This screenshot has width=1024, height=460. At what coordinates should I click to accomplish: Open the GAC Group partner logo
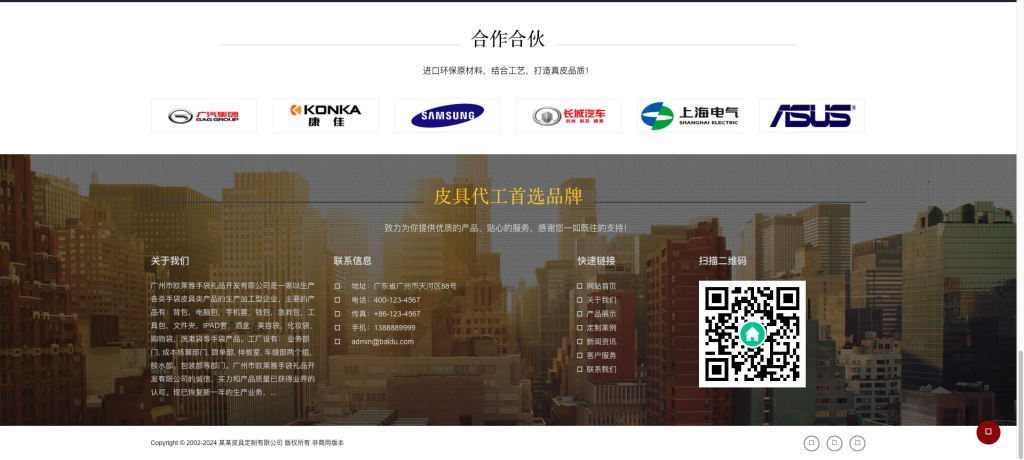tap(204, 116)
